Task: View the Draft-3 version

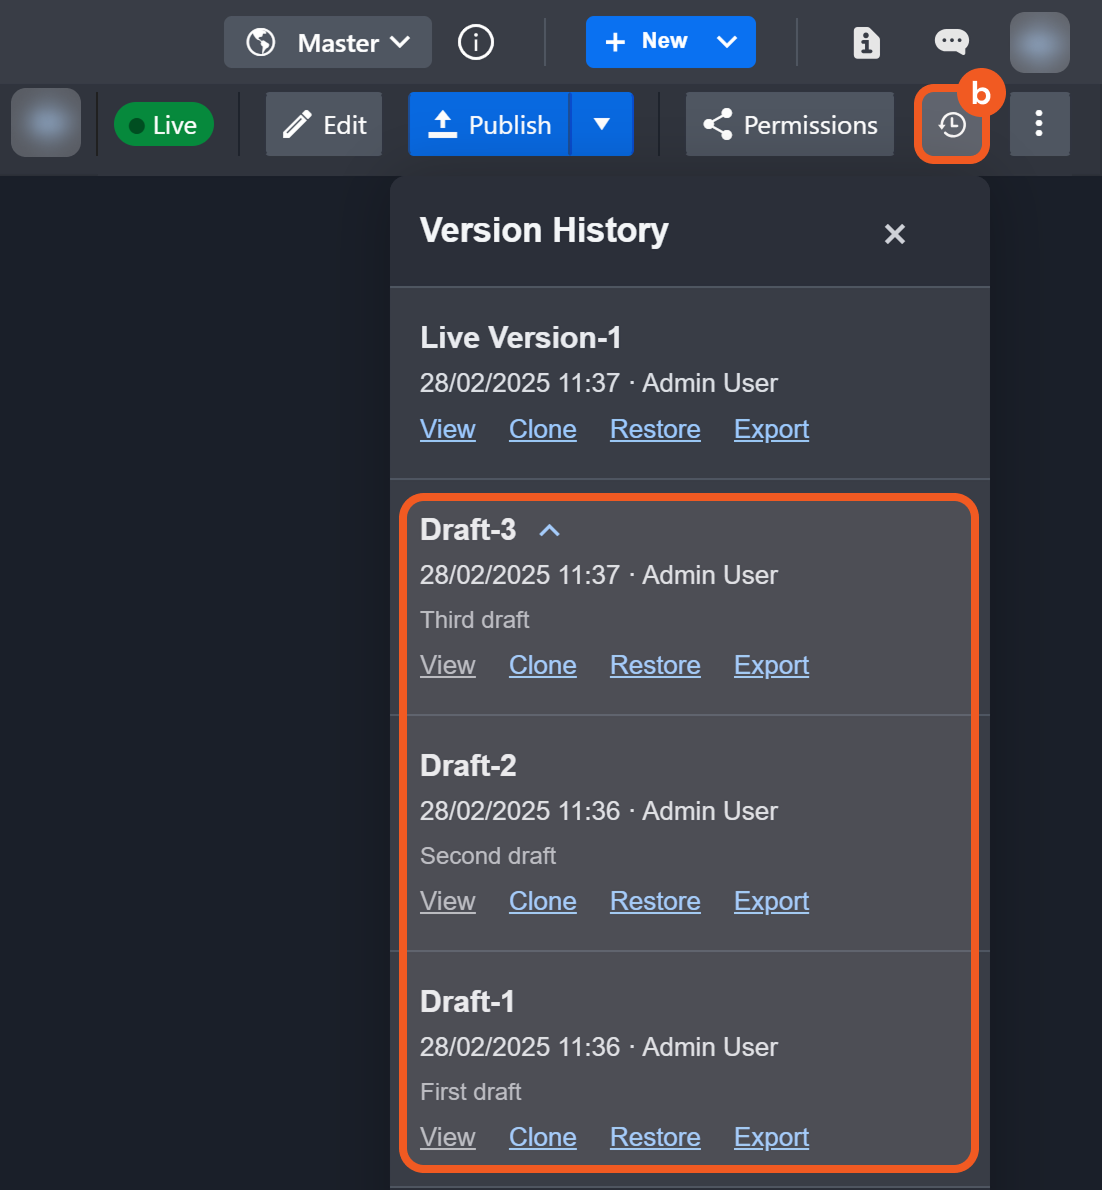Action: click(447, 665)
